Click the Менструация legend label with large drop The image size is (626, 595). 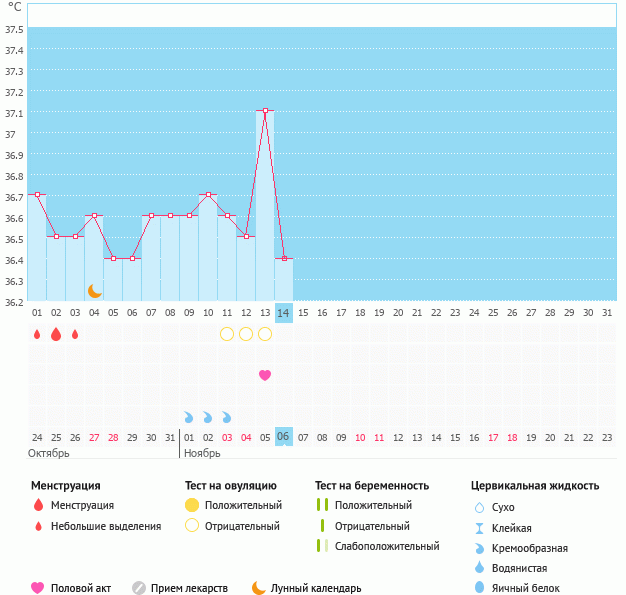(82, 505)
